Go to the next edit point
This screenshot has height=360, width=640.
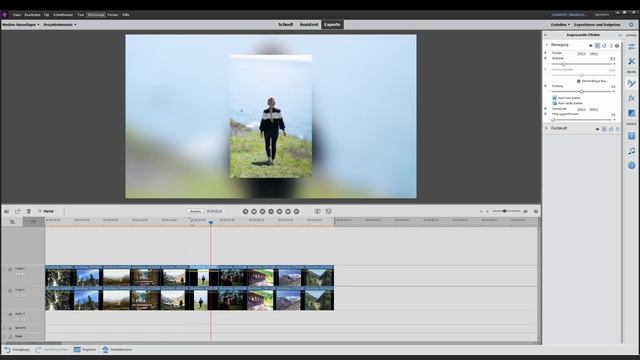click(297, 211)
